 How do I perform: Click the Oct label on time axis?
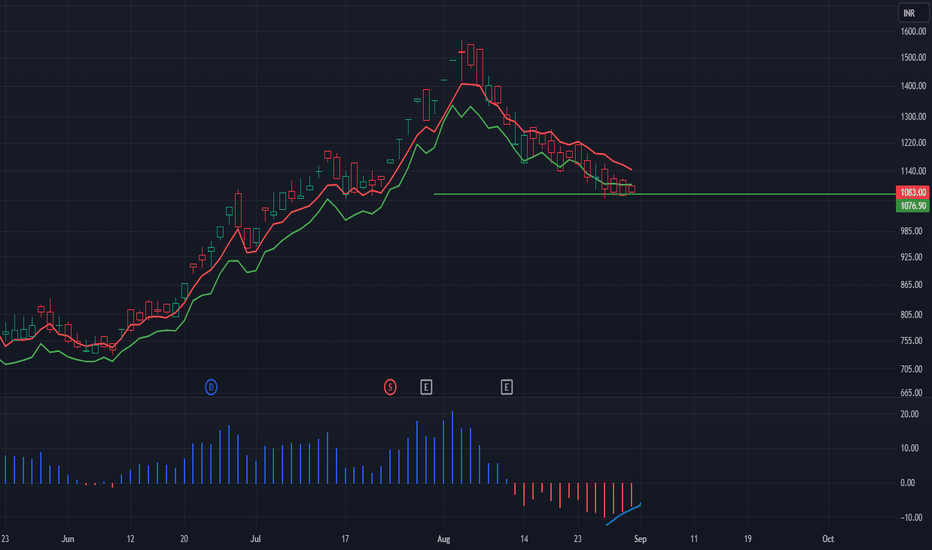828,539
